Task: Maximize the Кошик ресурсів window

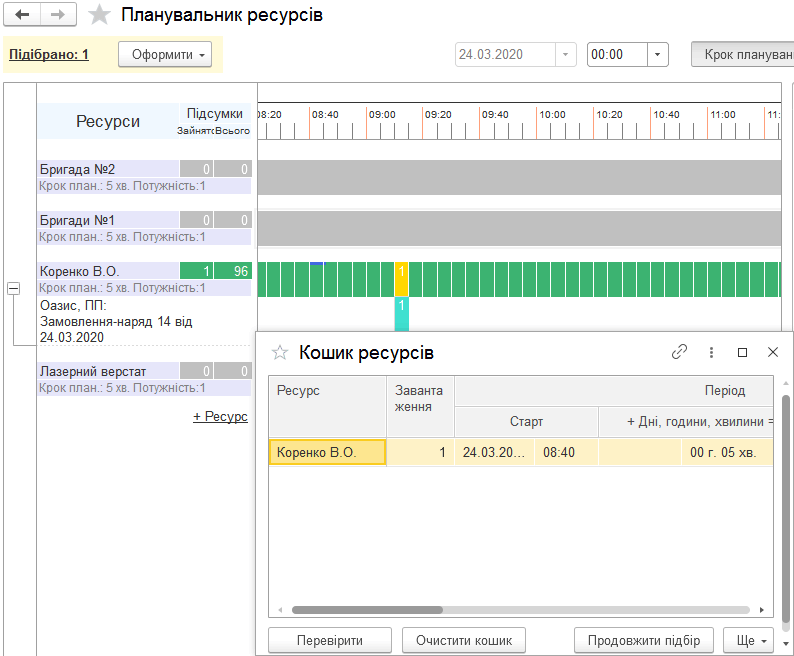Action: pos(742,352)
